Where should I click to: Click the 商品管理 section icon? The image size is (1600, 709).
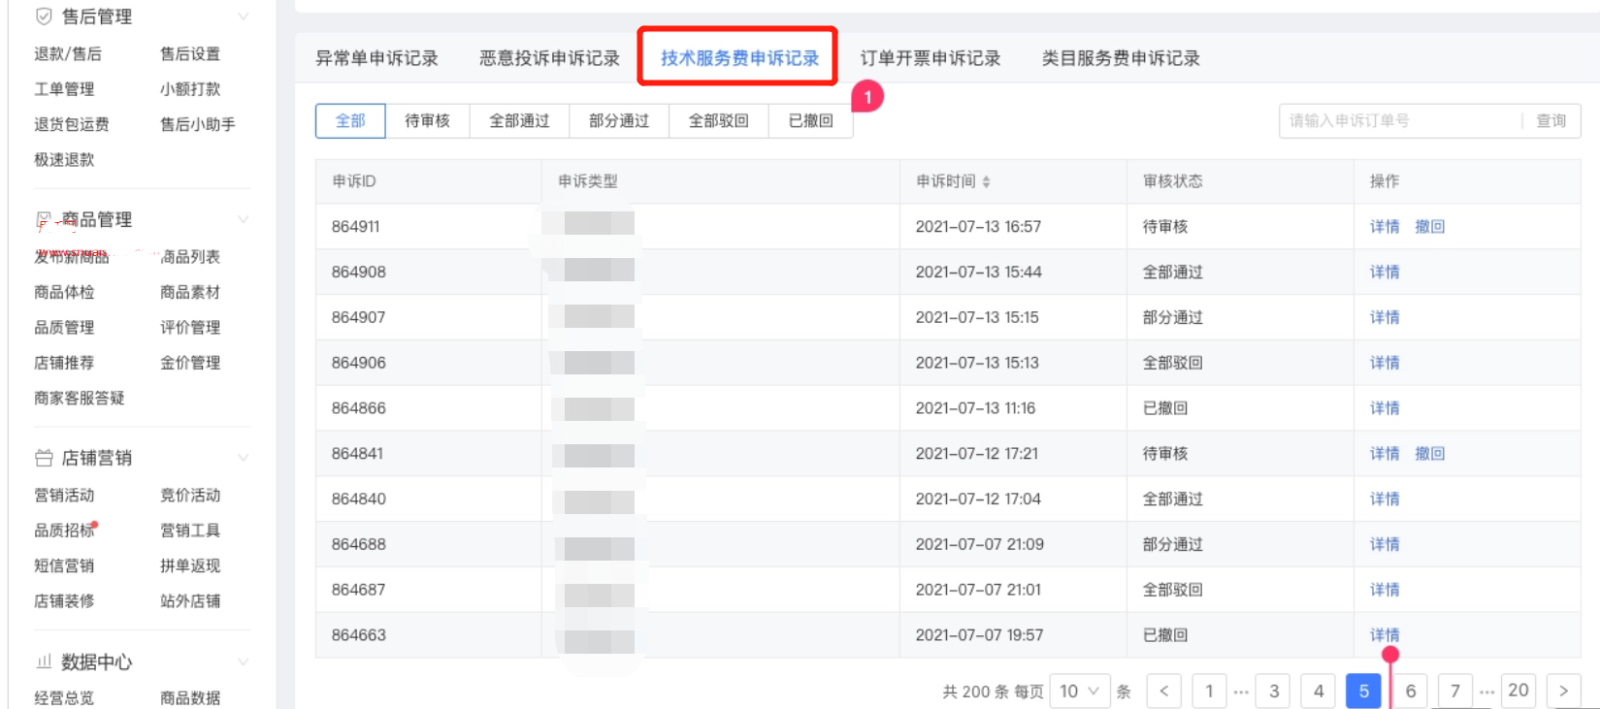tap(44, 219)
